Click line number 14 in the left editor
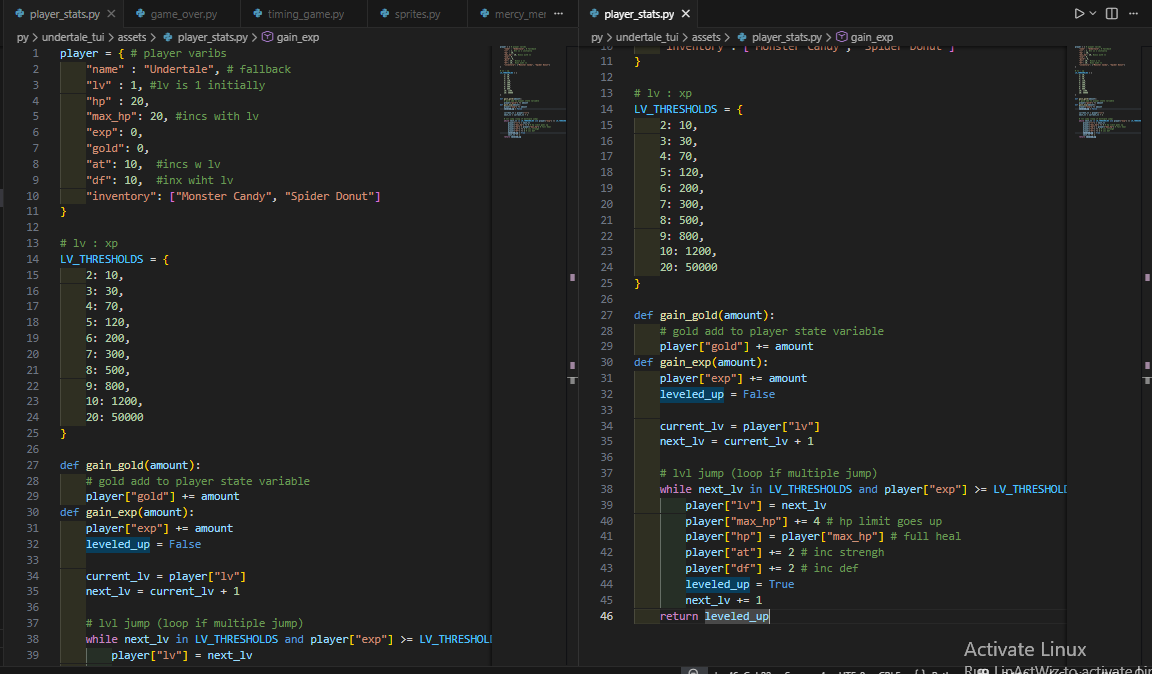 pos(33,259)
